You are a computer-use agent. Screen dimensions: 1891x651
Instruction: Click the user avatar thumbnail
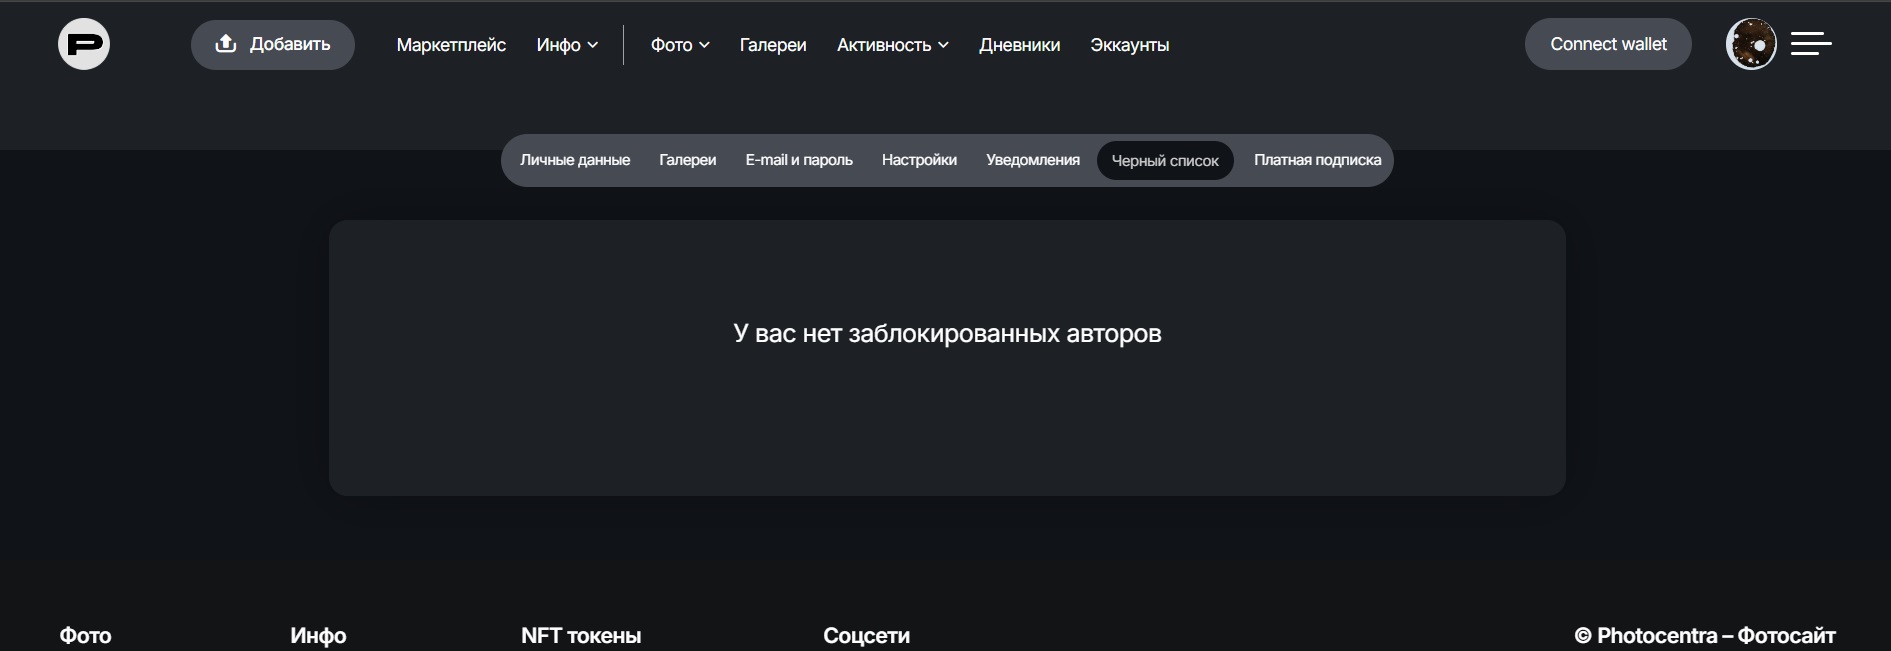(1751, 45)
